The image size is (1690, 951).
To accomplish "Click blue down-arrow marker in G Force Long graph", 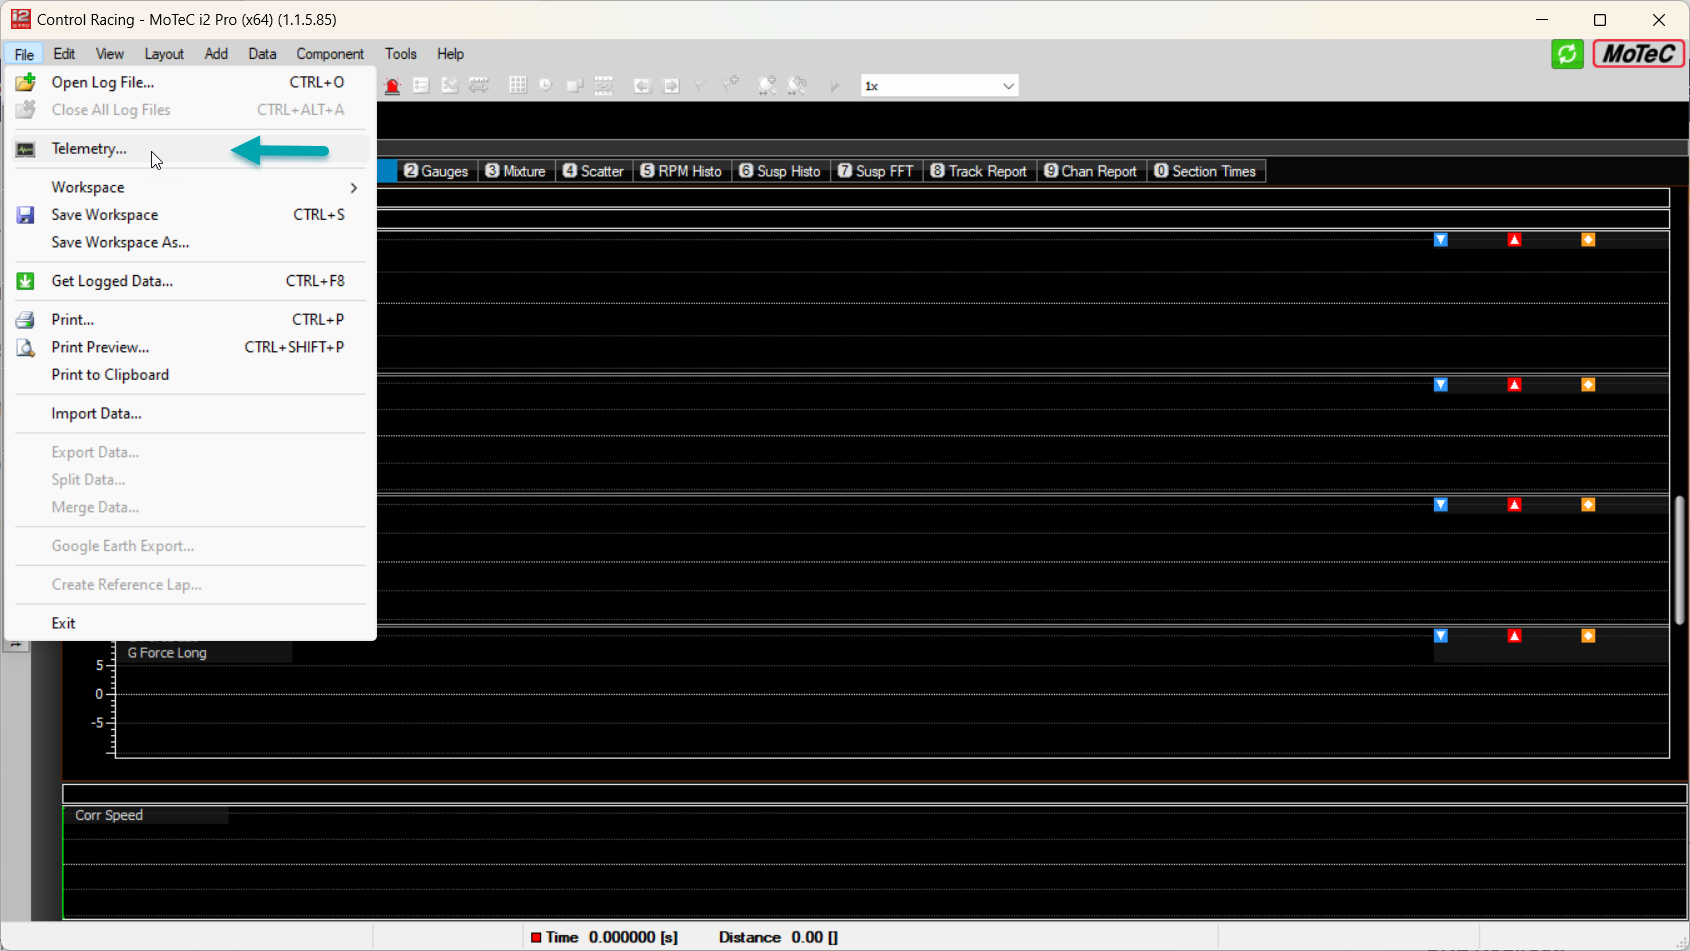I will 1441,636.
